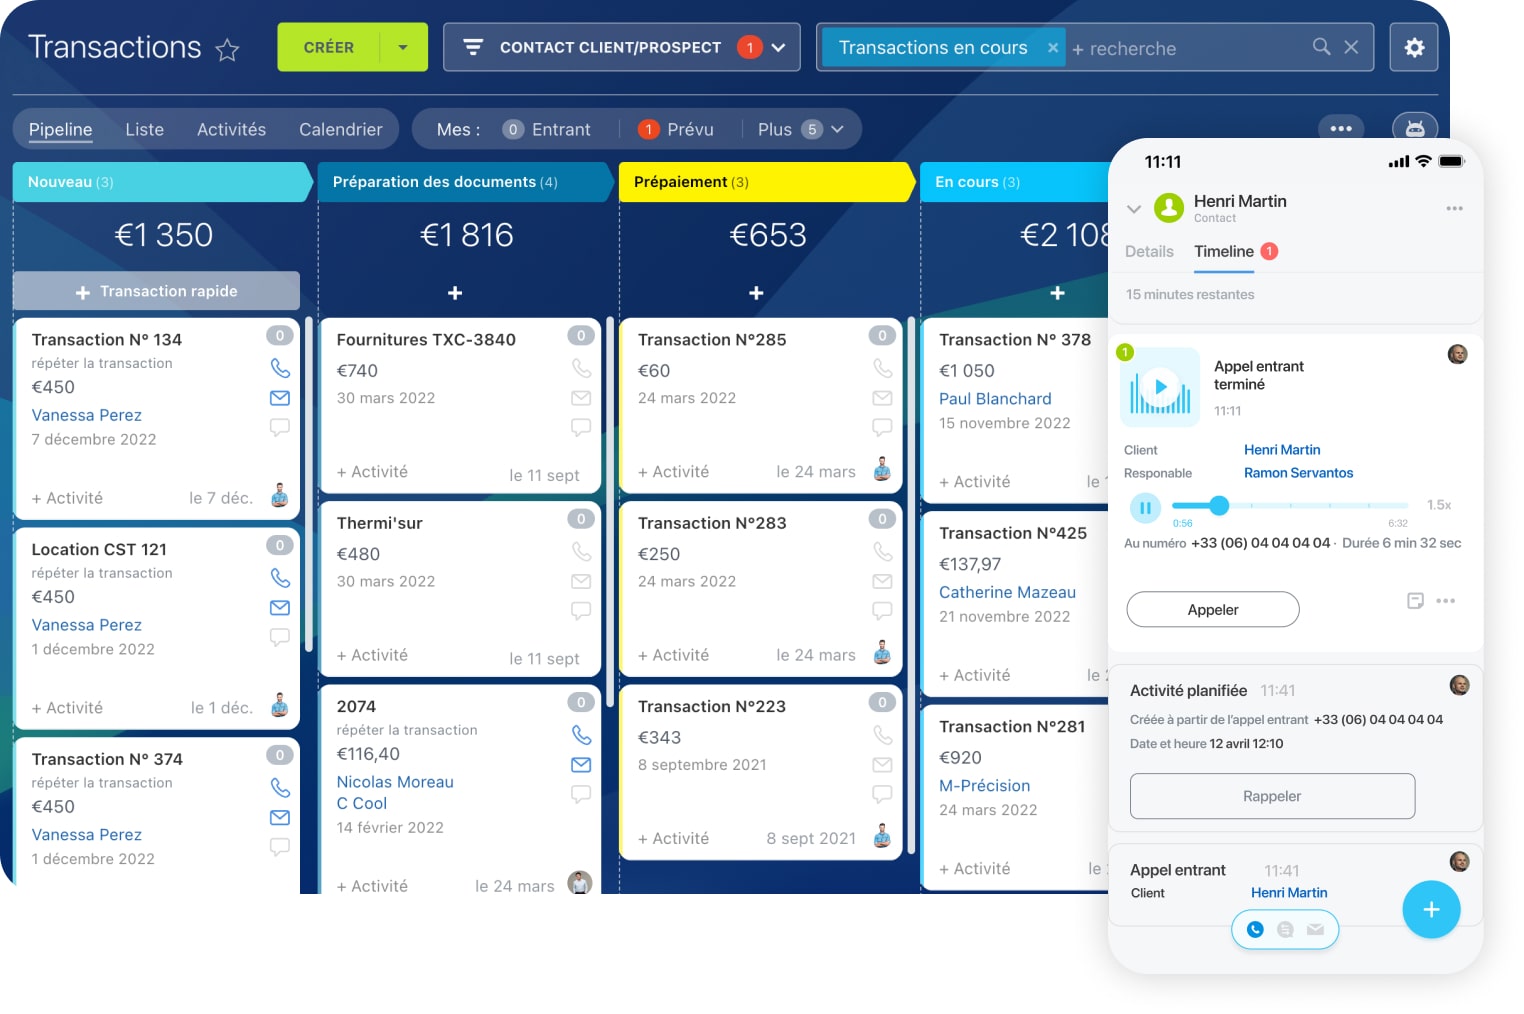
Task: Click the audio playback progress slider handle
Action: pyautogui.click(x=1218, y=506)
